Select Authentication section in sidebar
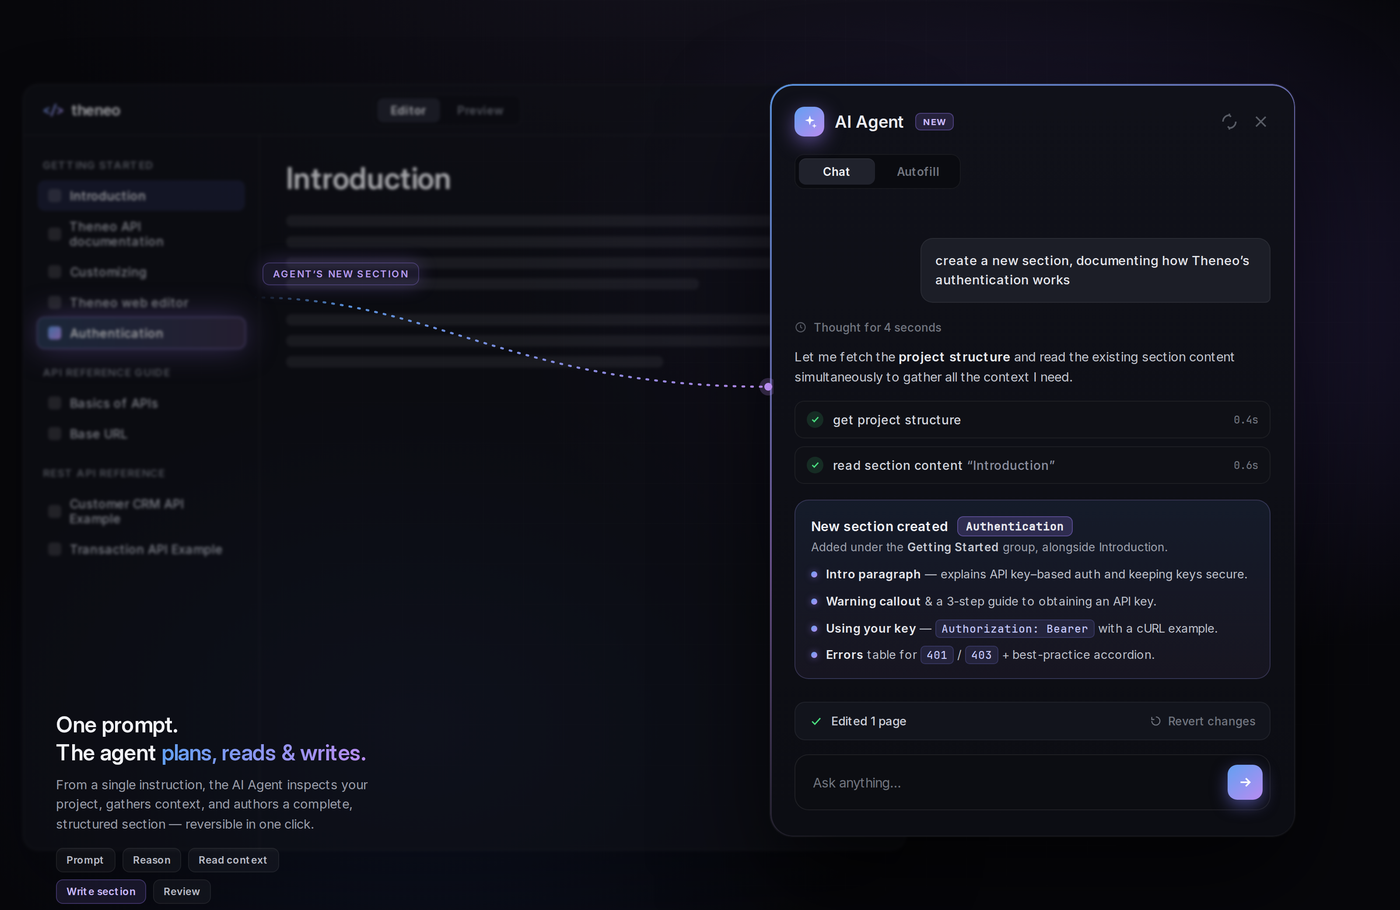This screenshot has width=1400, height=910. 141,333
